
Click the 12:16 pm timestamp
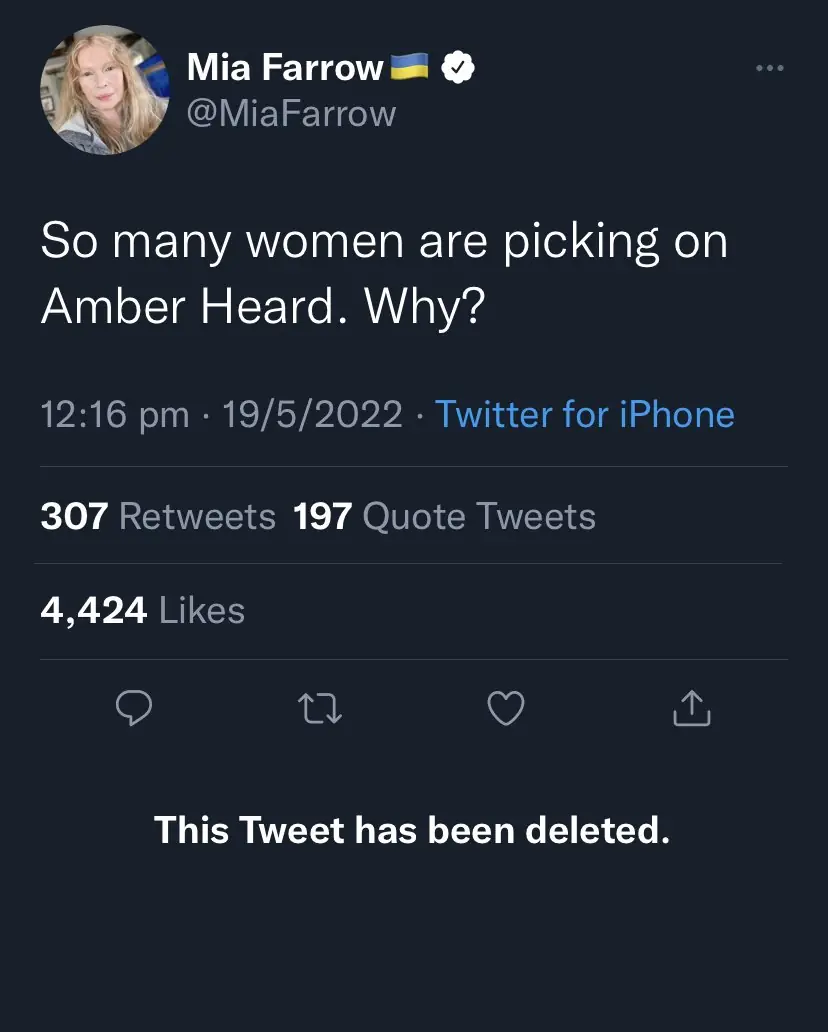pyautogui.click(x=114, y=414)
